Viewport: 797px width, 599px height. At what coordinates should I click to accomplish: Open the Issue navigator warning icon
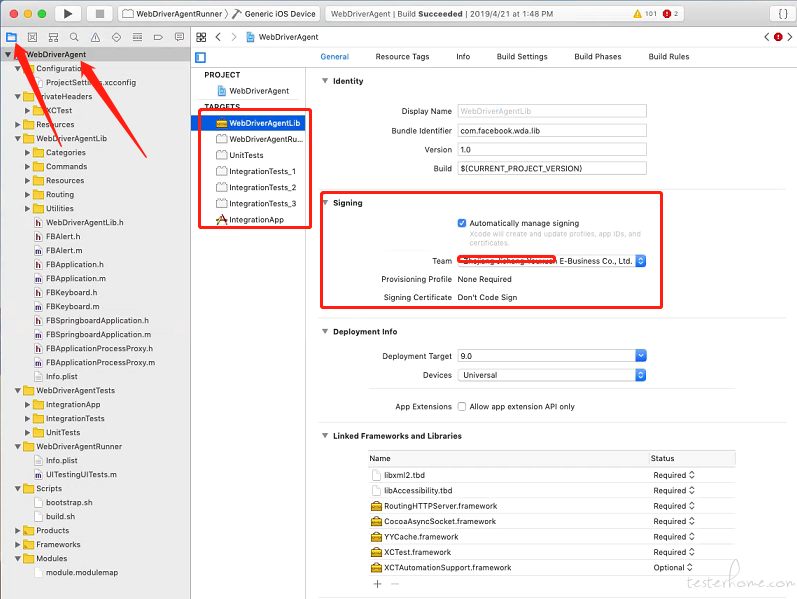pyautogui.click(x=95, y=37)
